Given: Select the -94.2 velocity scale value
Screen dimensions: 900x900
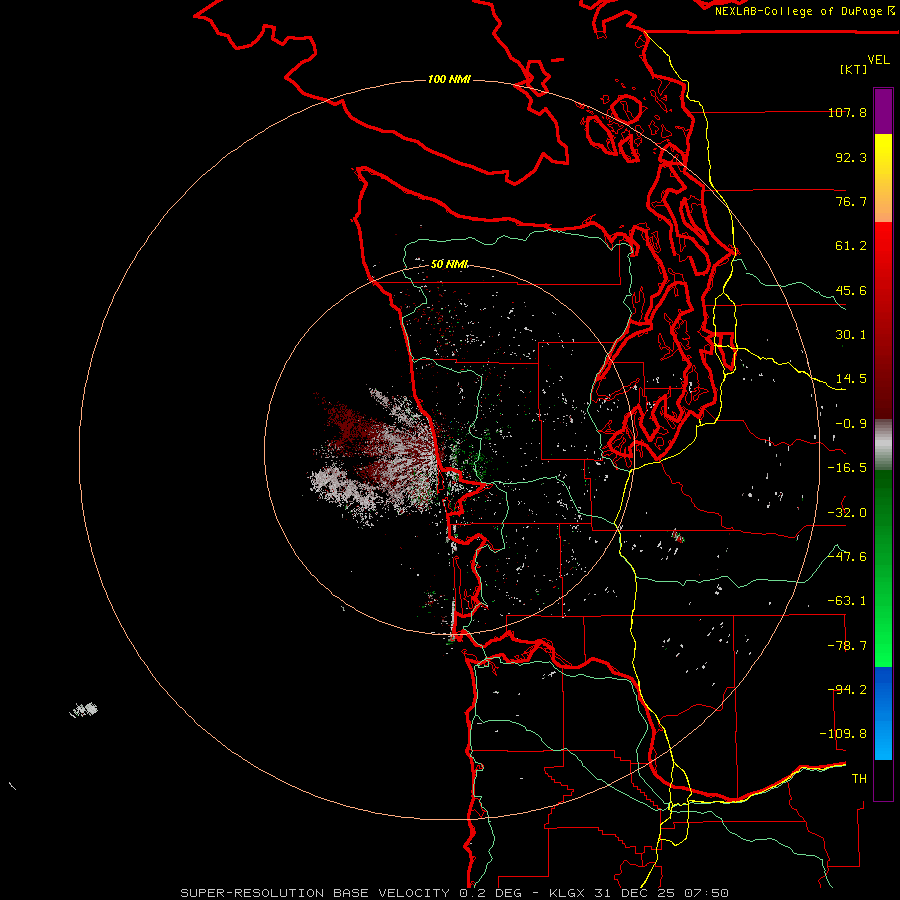Looking at the screenshot, I should pos(847,690).
